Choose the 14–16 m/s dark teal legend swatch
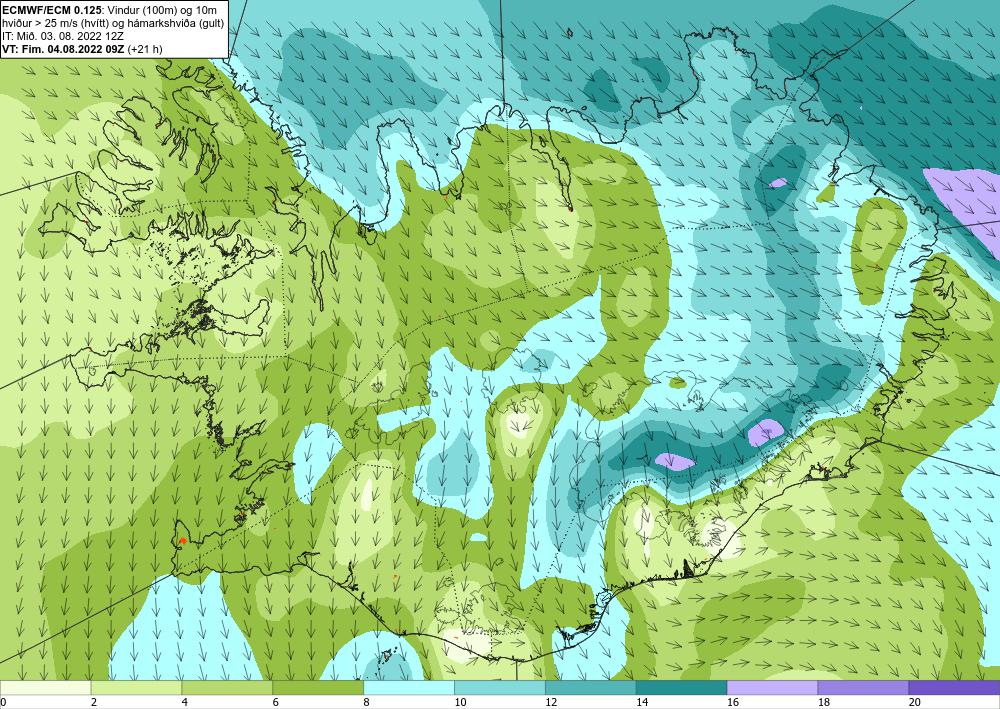The height and width of the screenshot is (709, 1000). pos(682,688)
